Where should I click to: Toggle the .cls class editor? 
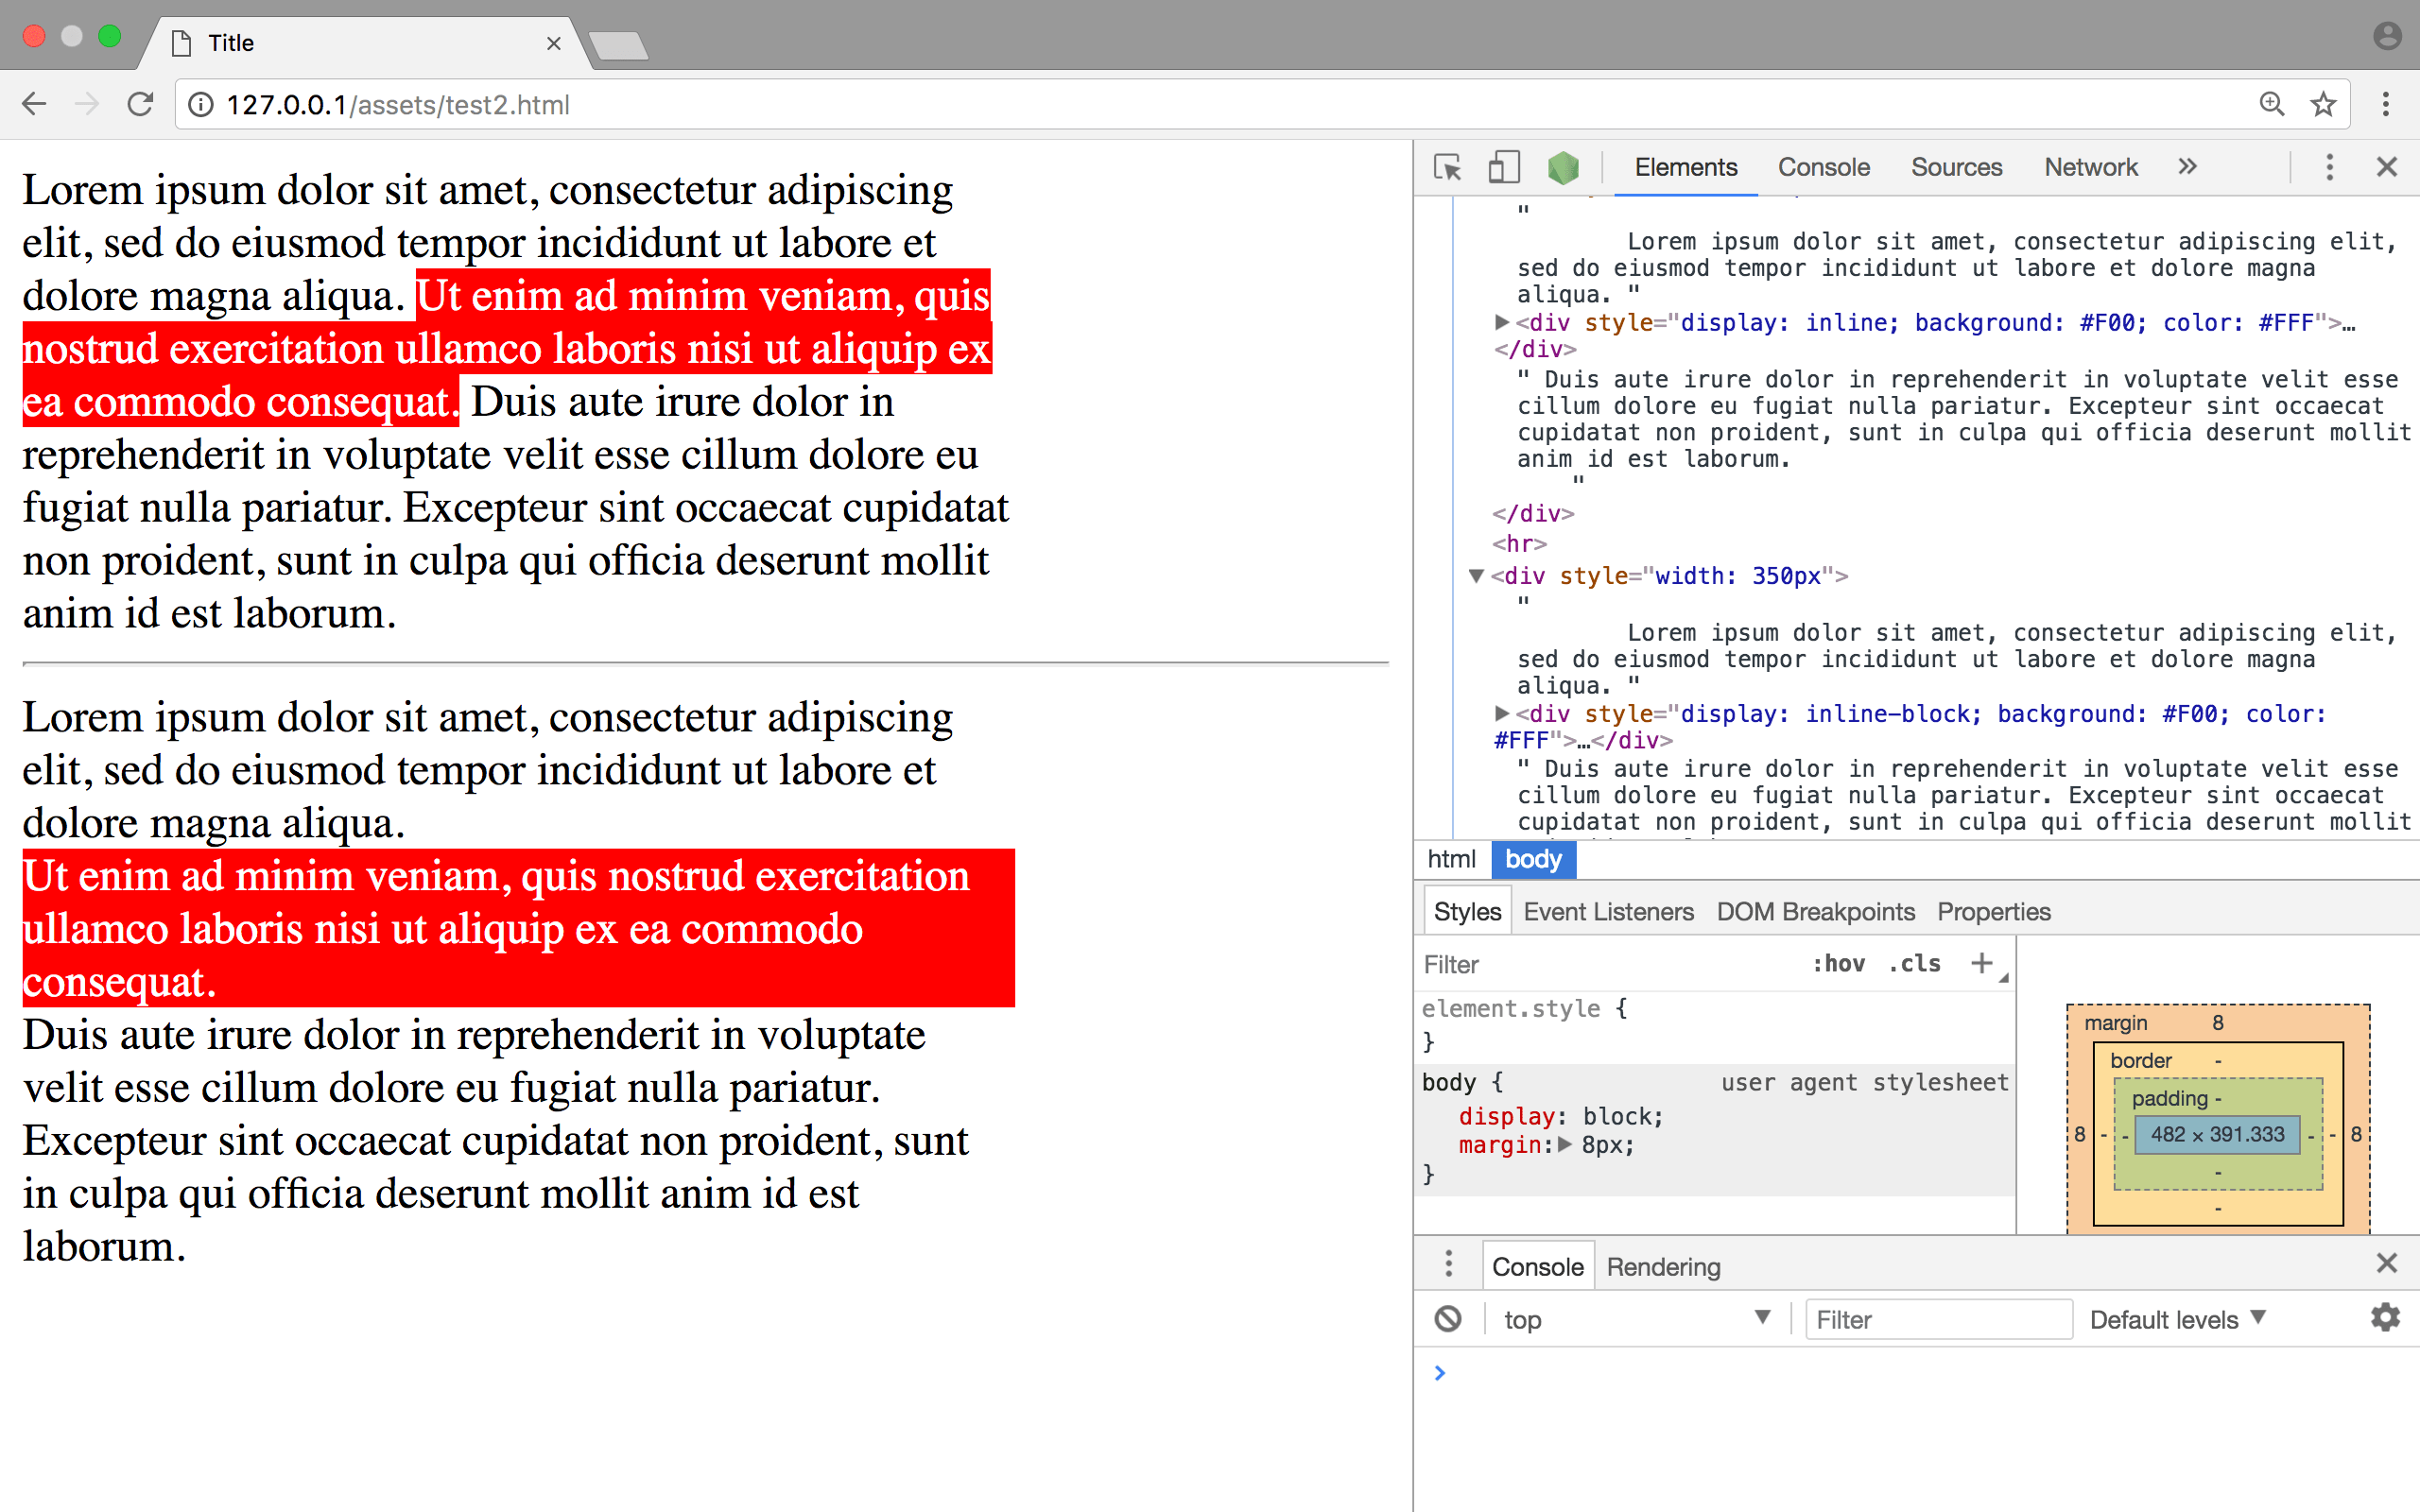(x=1914, y=963)
